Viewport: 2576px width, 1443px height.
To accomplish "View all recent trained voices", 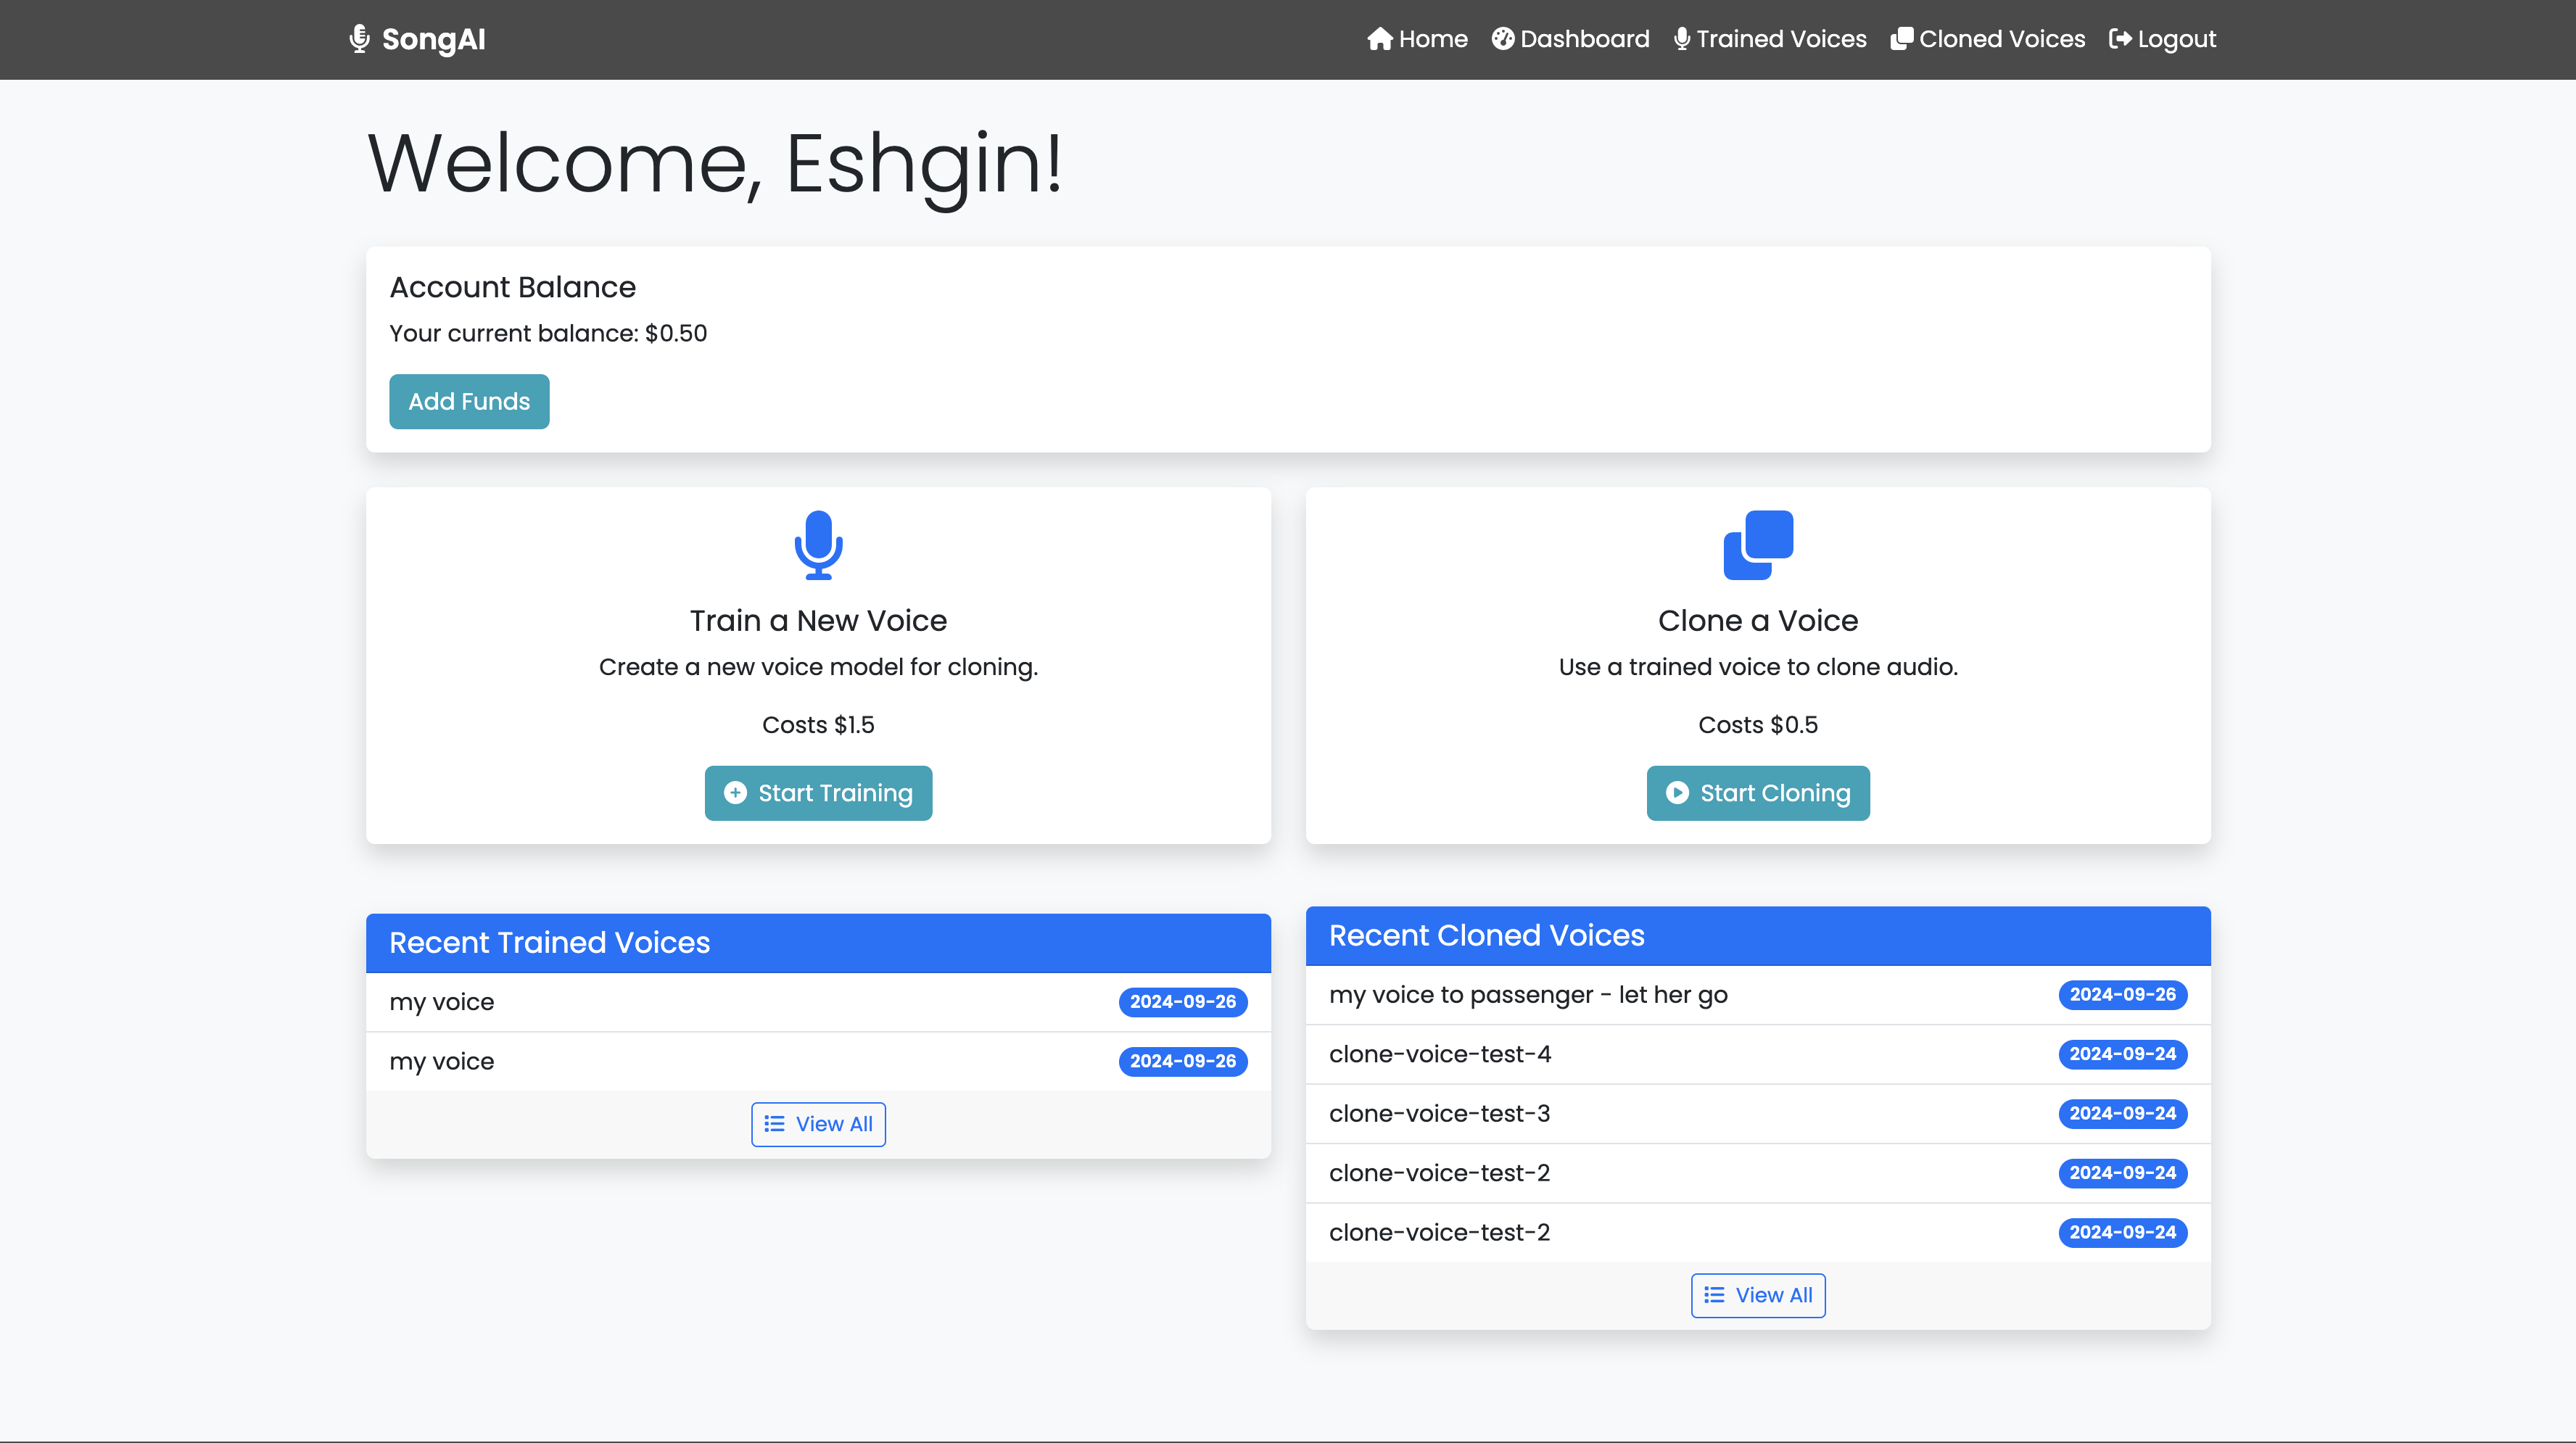I will [x=818, y=1124].
